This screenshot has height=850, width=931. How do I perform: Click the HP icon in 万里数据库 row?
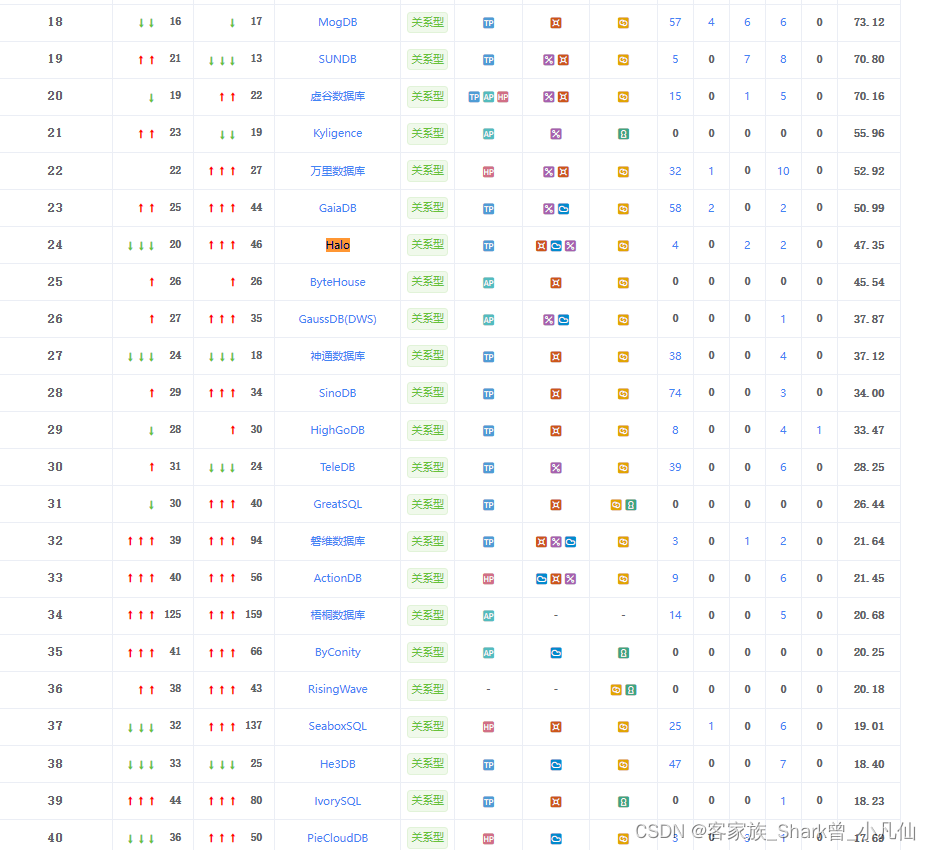489,172
